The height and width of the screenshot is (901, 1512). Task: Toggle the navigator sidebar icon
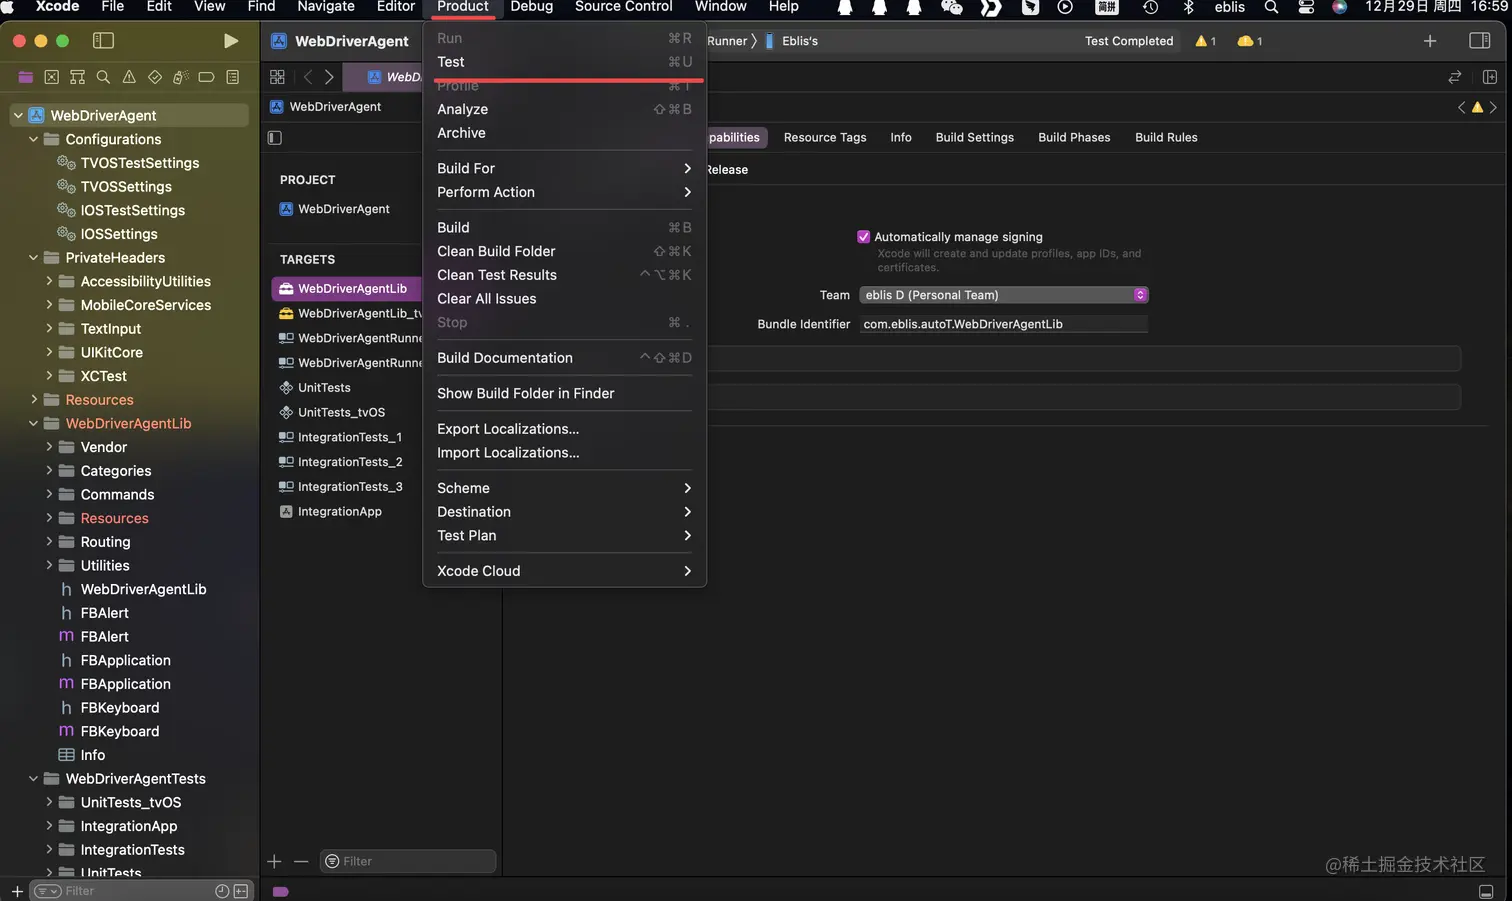pyautogui.click(x=103, y=41)
